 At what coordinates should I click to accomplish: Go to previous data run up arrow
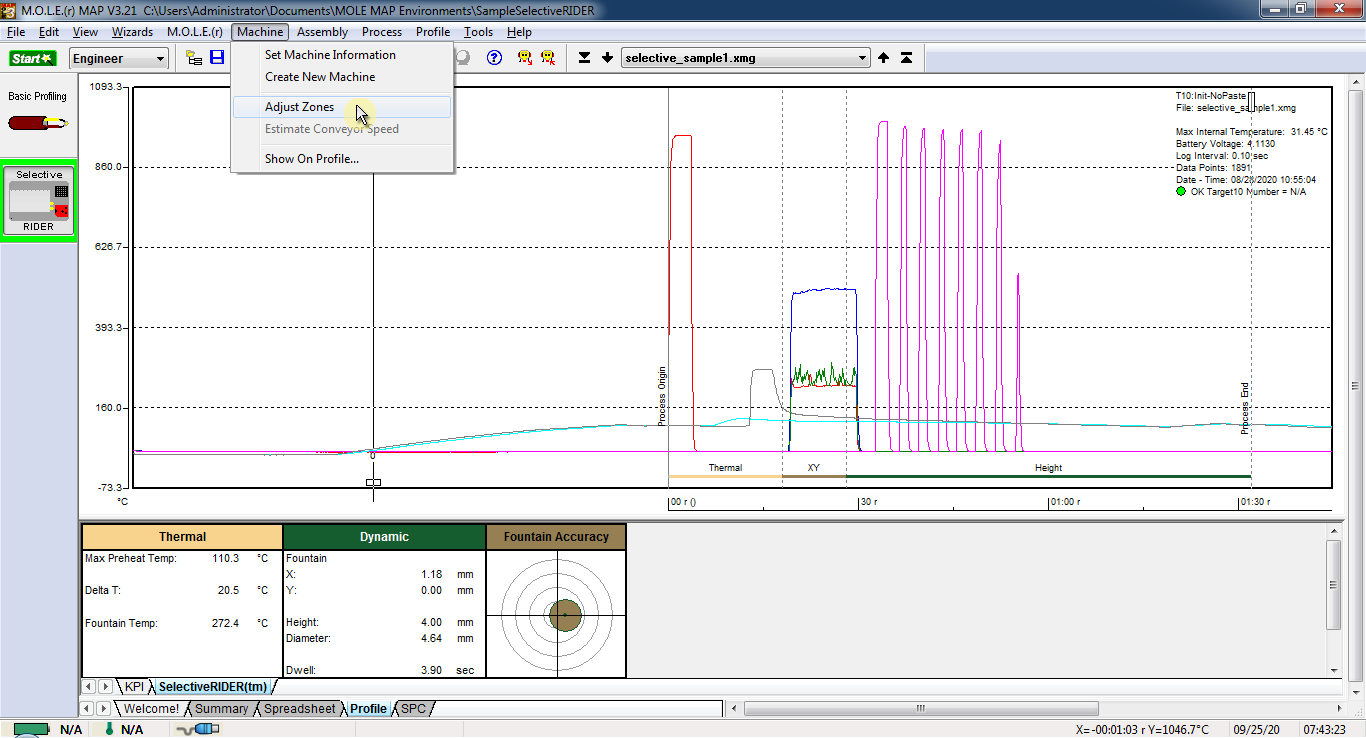tap(884, 58)
